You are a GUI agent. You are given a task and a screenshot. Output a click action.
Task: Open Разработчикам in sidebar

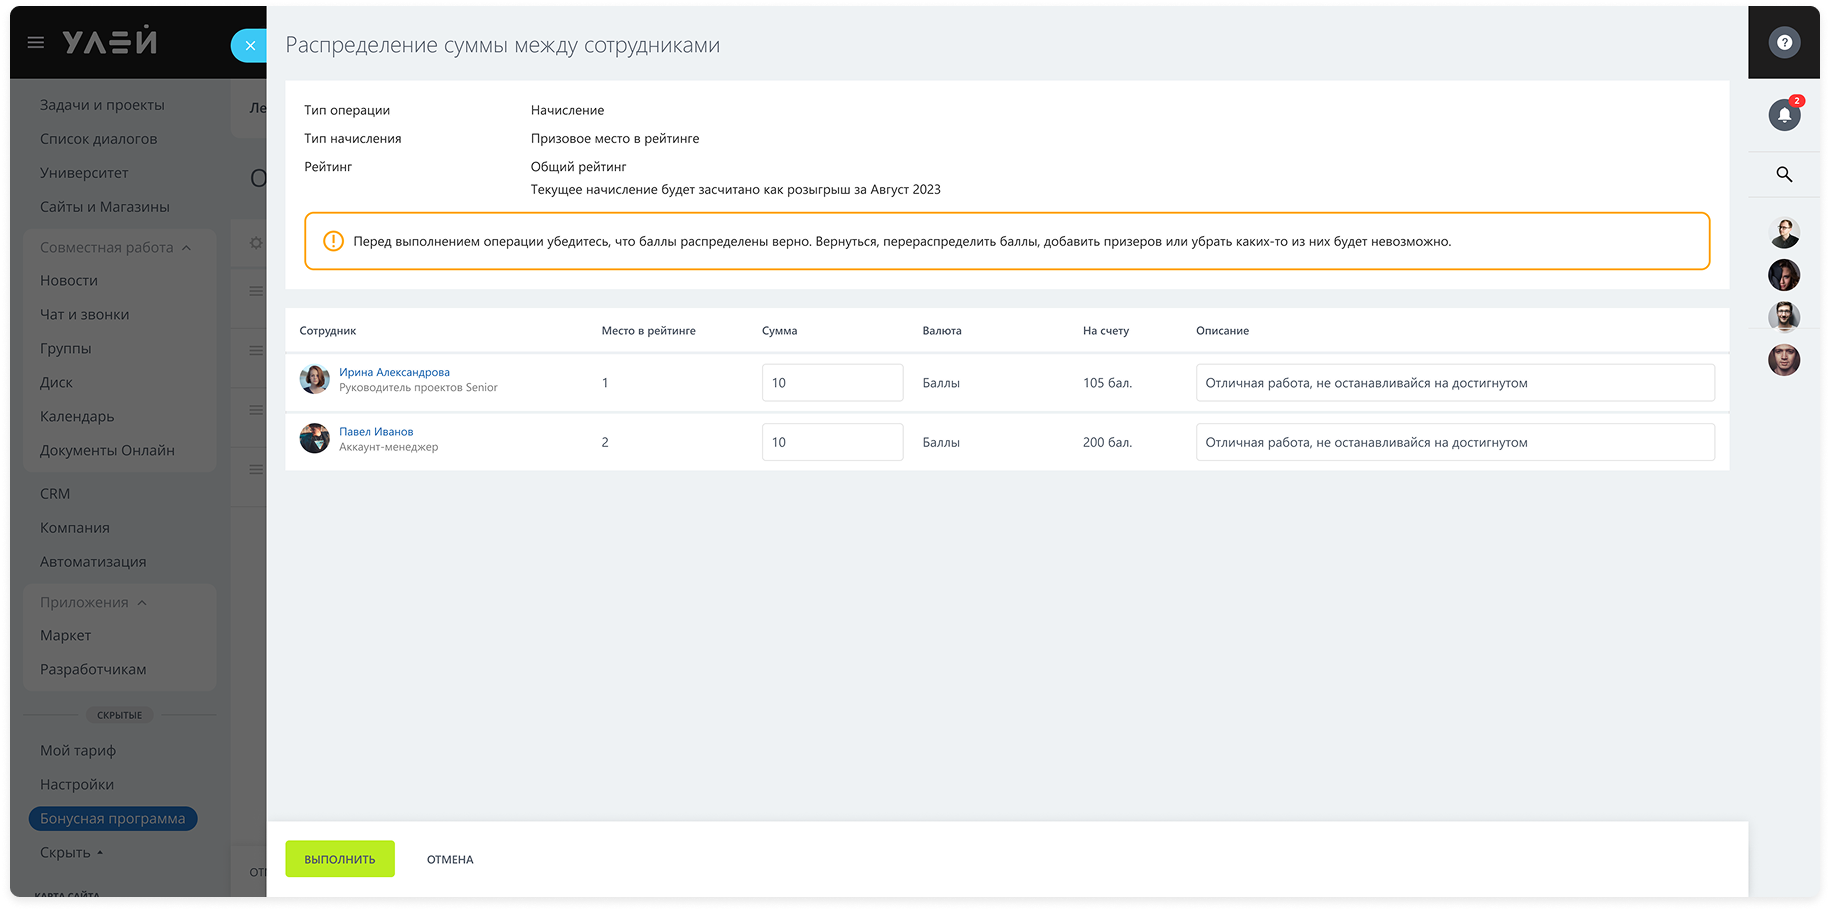tap(93, 670)
